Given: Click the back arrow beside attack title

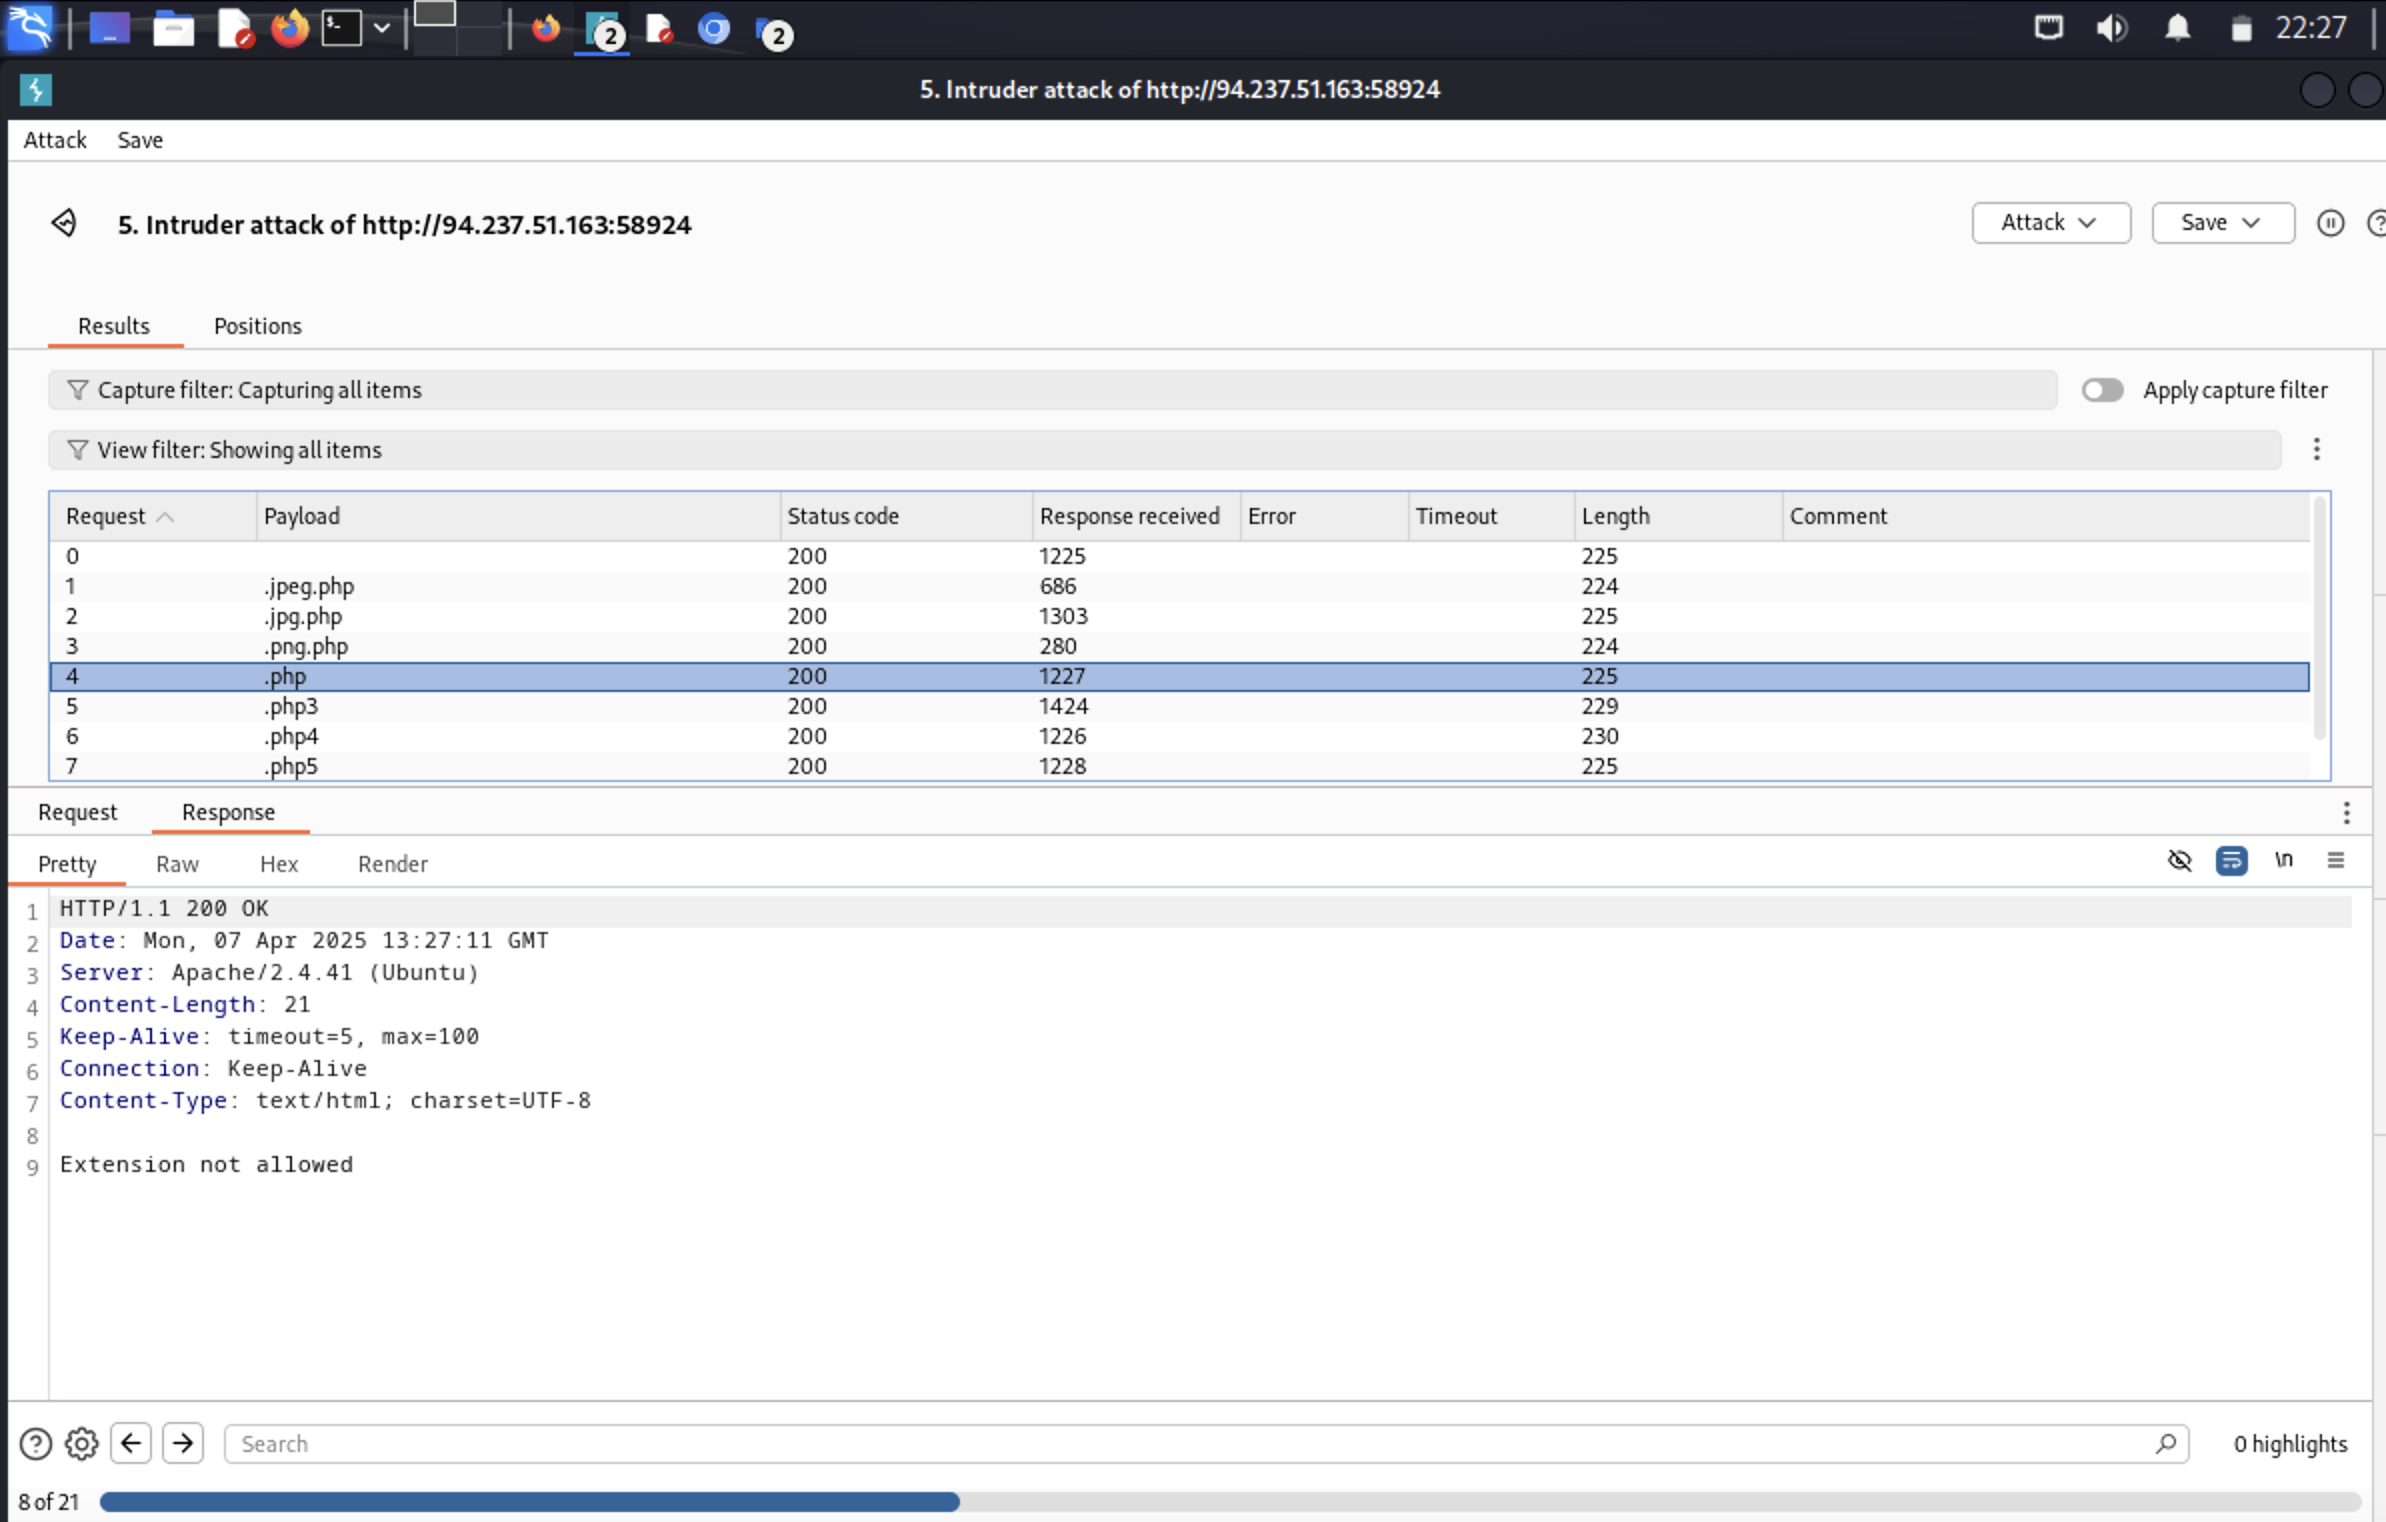Looking at the screenshot, I should (x=64, y=222).
